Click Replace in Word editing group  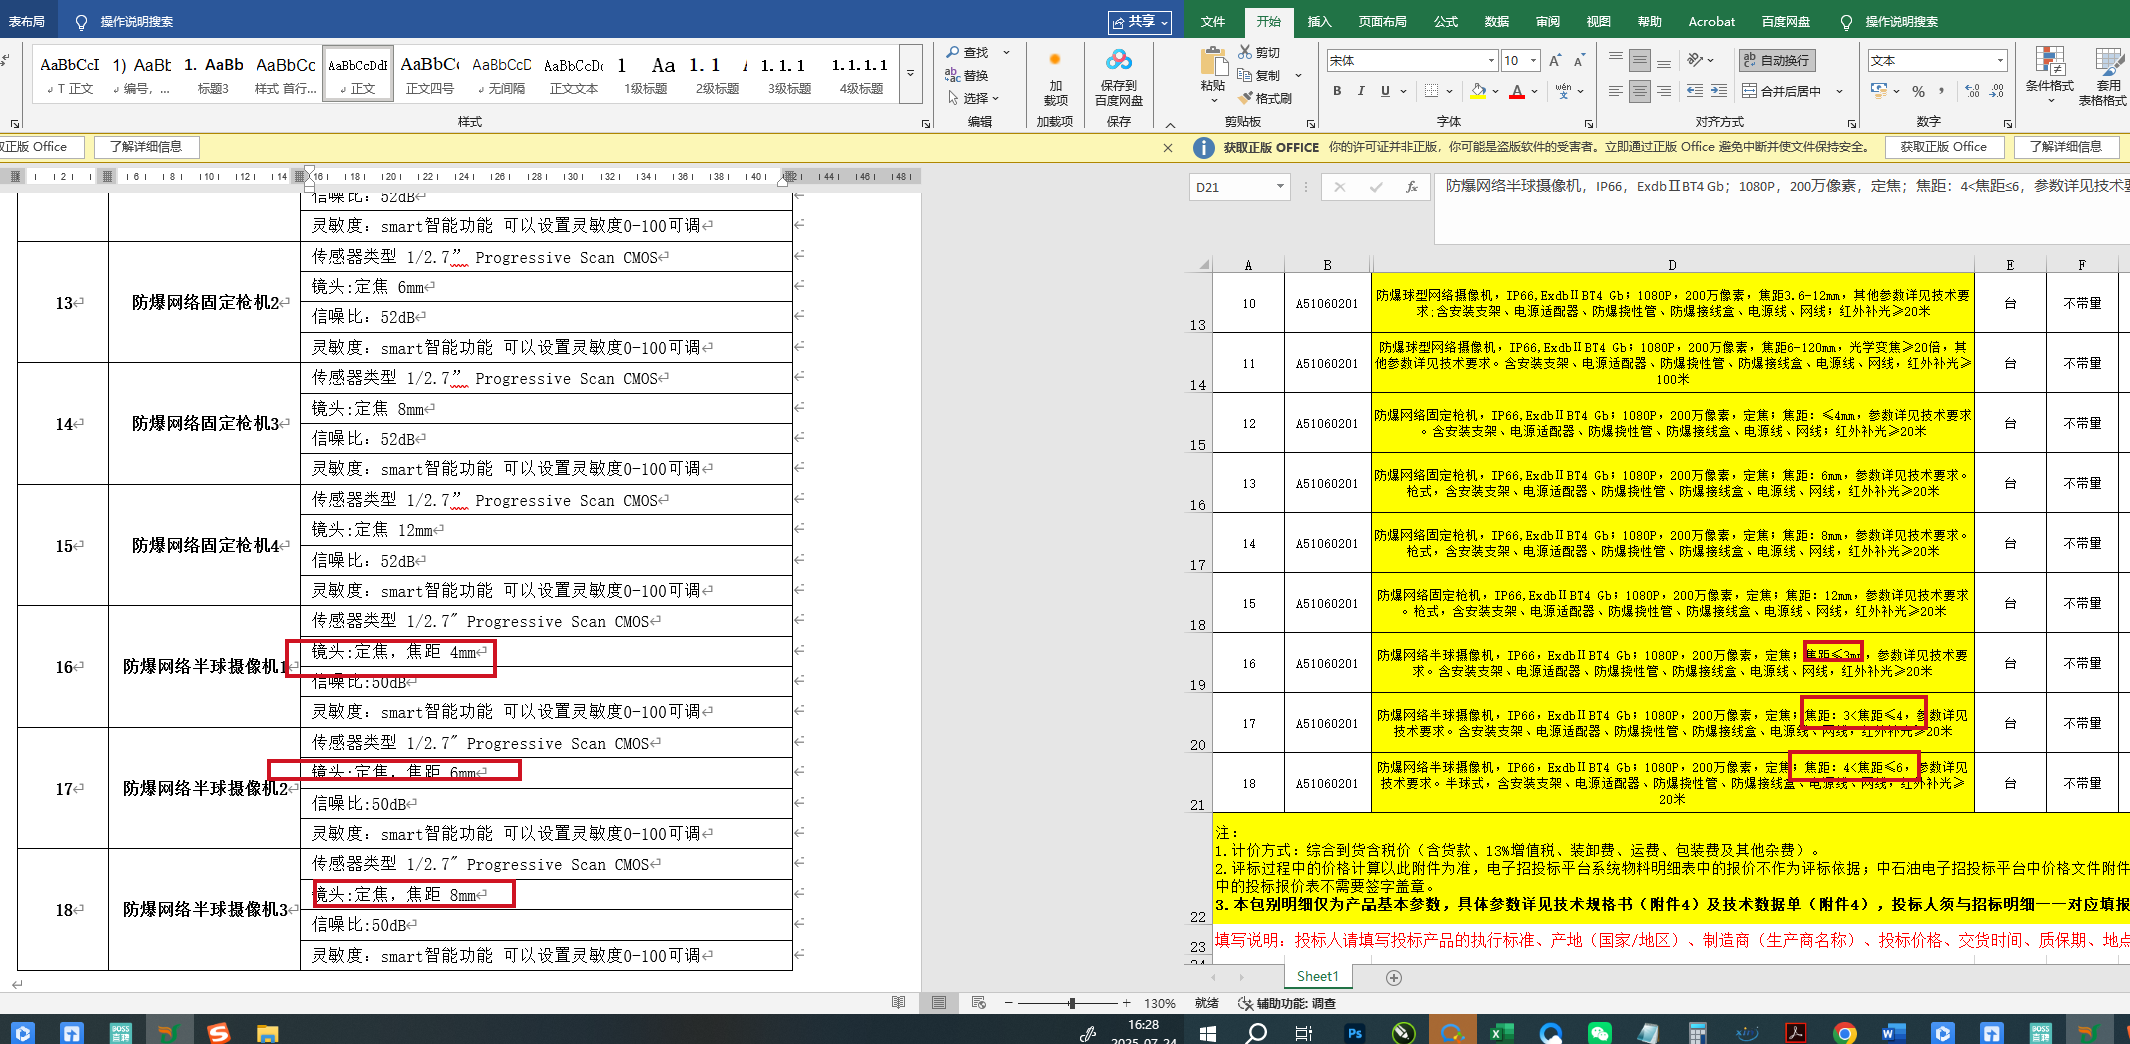967,75
